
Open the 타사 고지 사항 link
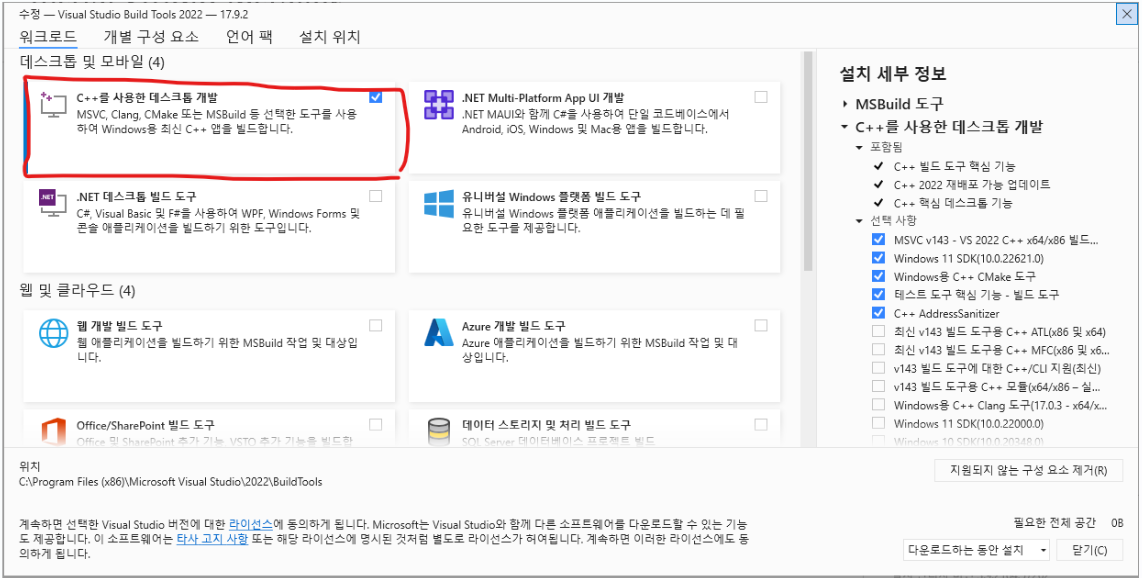tap(212, 539)
